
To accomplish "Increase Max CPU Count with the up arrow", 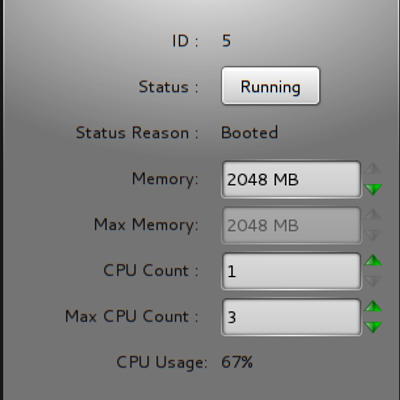I will coord(373,306).
